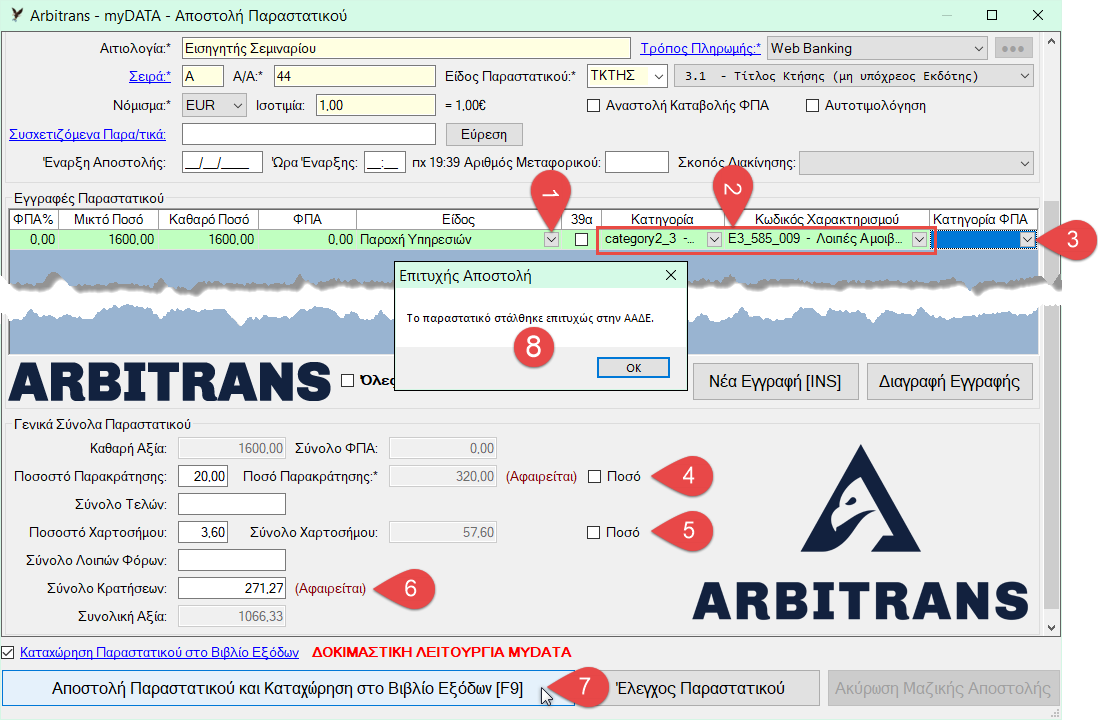Click the ΦΠΑ% cell showing 0,00
The width and height of the screenshot is (1098, 720).
(34, 240)
